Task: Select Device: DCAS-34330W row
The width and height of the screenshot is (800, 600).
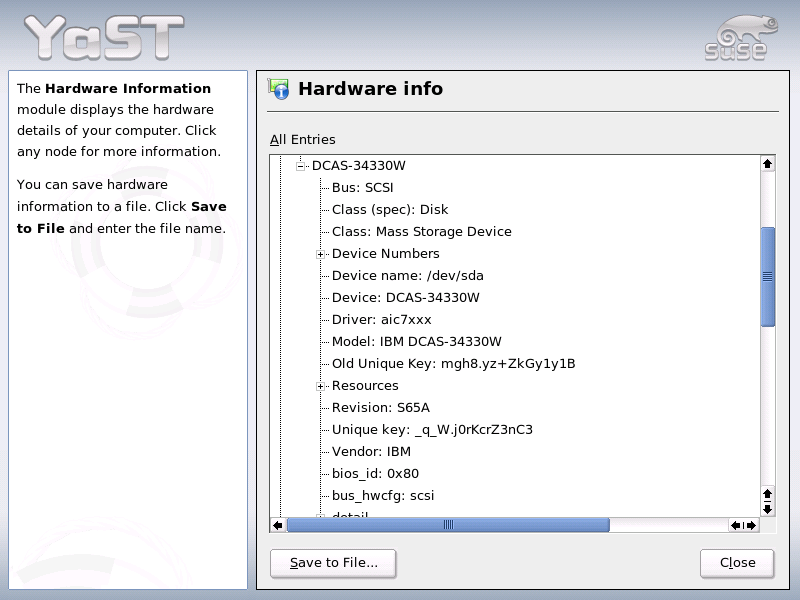Action: pos(406,298)
